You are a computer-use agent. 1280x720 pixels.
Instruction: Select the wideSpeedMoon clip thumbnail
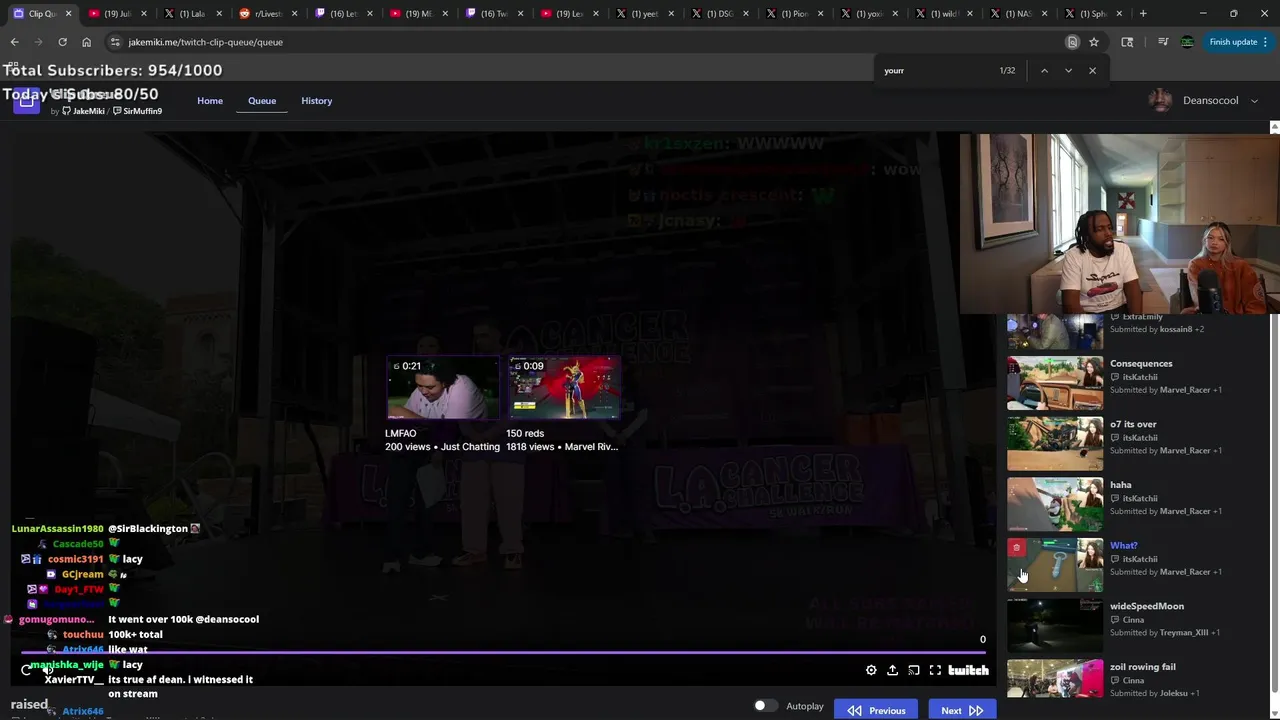[1055, 626]
